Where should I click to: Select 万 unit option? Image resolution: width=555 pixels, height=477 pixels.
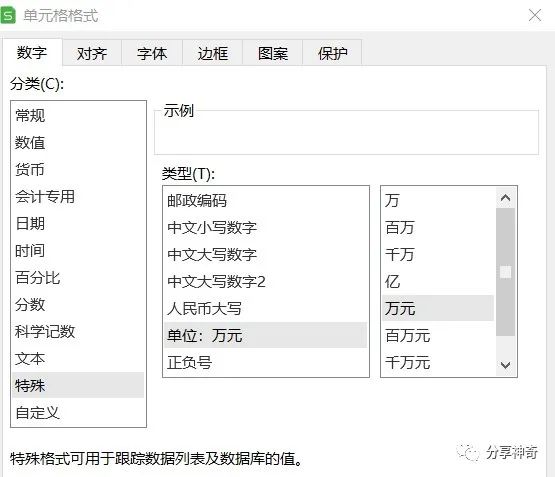click(x=438, y=201)
